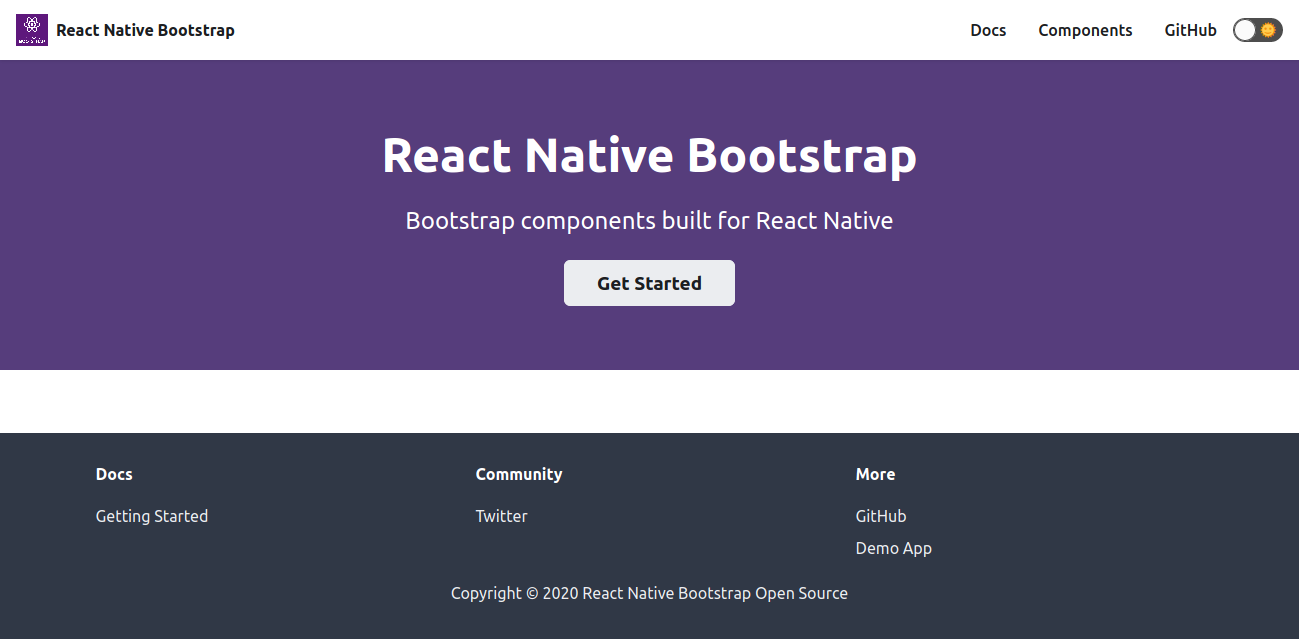Screen dimensions: 1299x639
Task: Open Docs from the top navigation bar
Action: 988,30
